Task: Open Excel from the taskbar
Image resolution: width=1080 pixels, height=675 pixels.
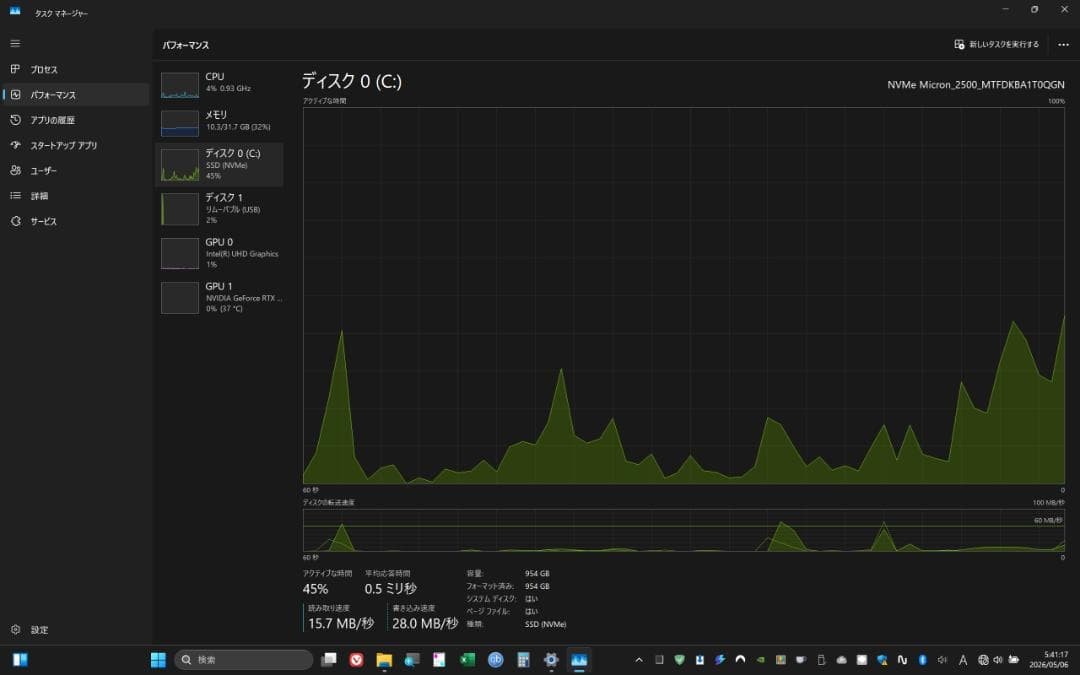Action: click(468, 660)
